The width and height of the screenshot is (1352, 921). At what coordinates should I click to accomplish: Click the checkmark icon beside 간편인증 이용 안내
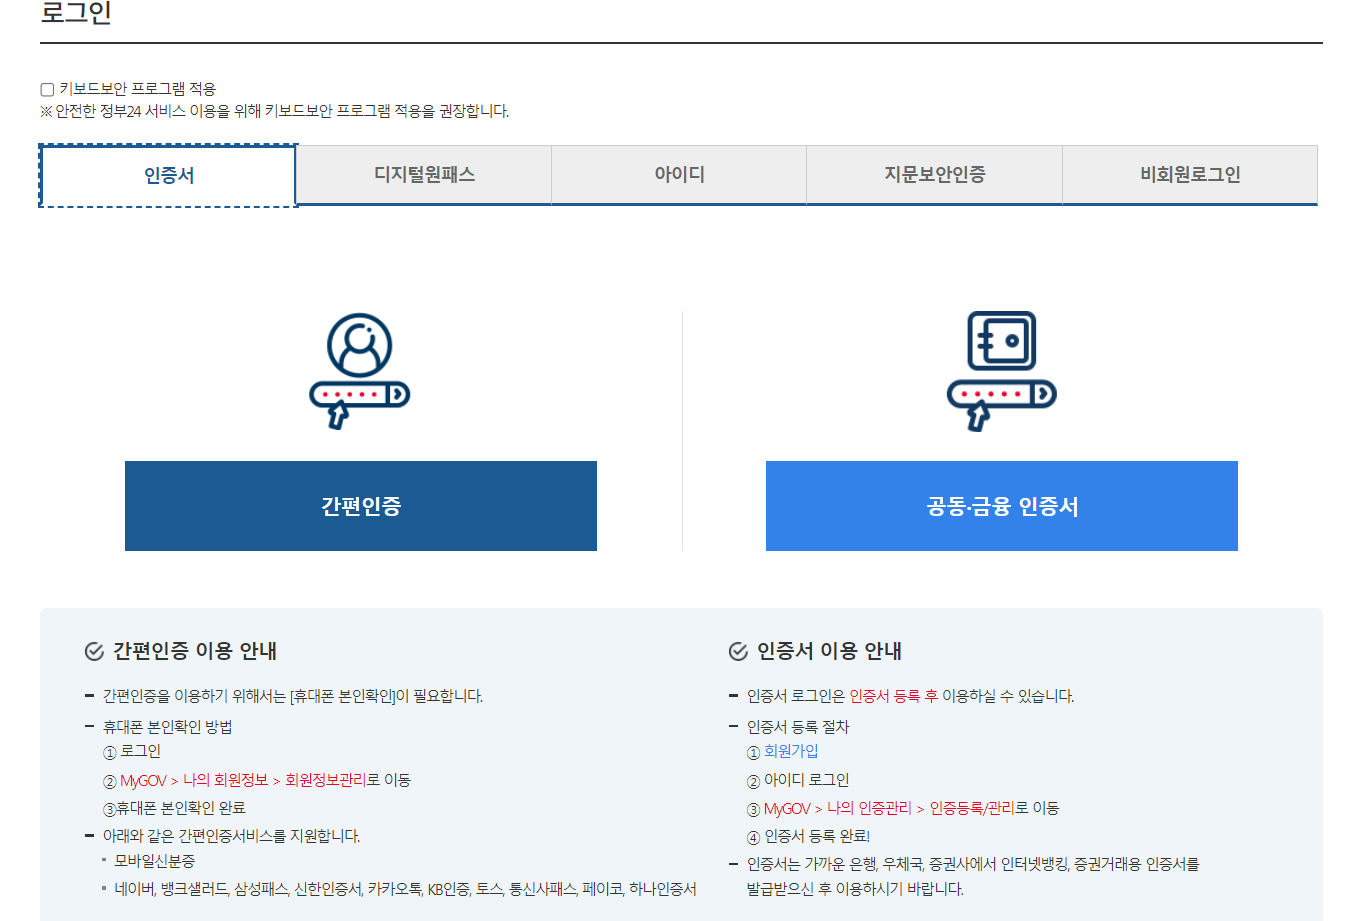pos(94,652)
